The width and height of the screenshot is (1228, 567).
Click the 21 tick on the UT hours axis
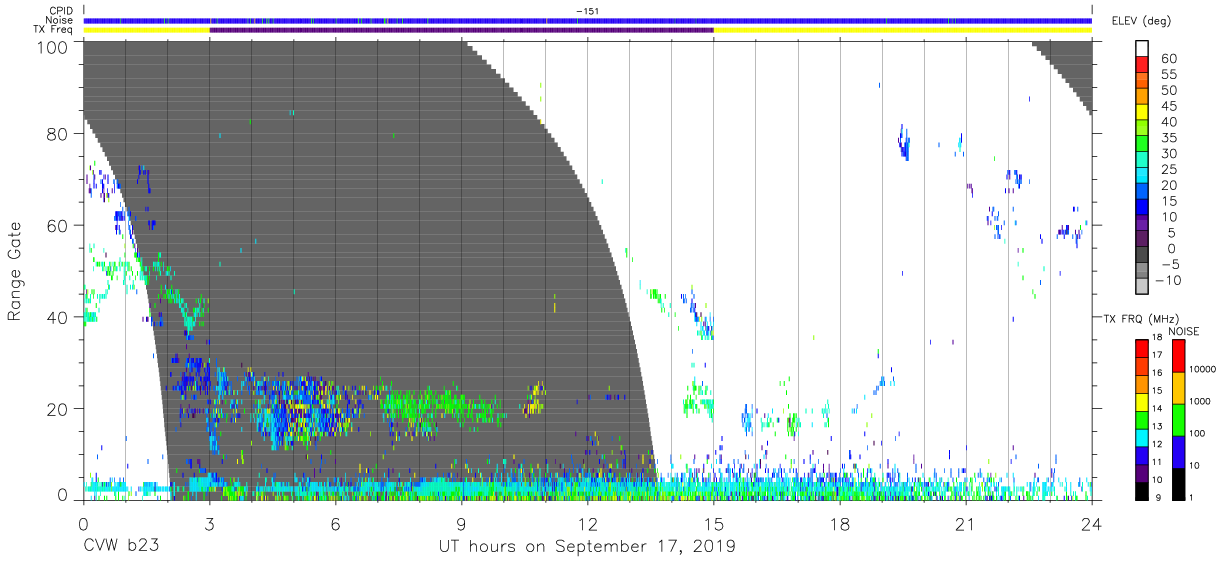pyautogui.click(x=965, y=523)
